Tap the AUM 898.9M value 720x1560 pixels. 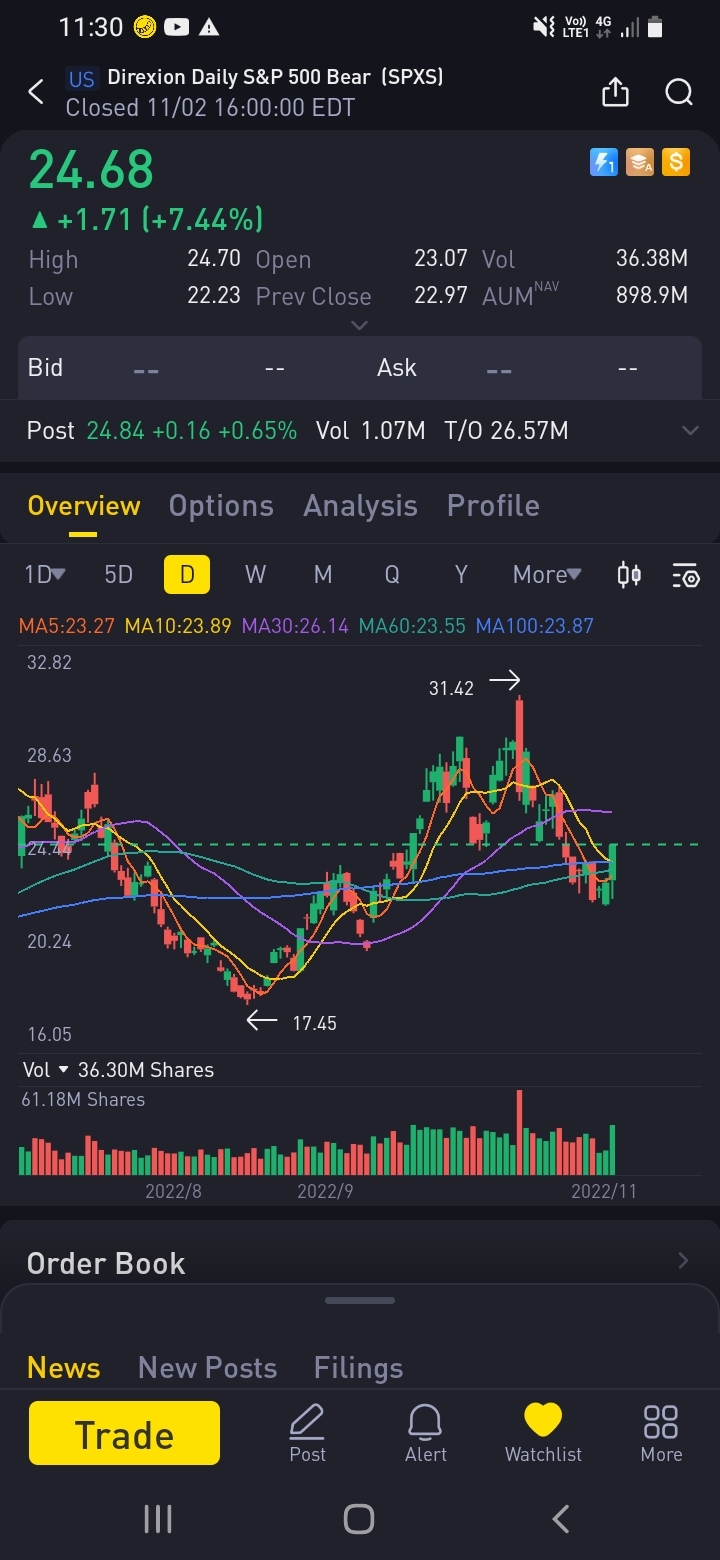point(651,296)
